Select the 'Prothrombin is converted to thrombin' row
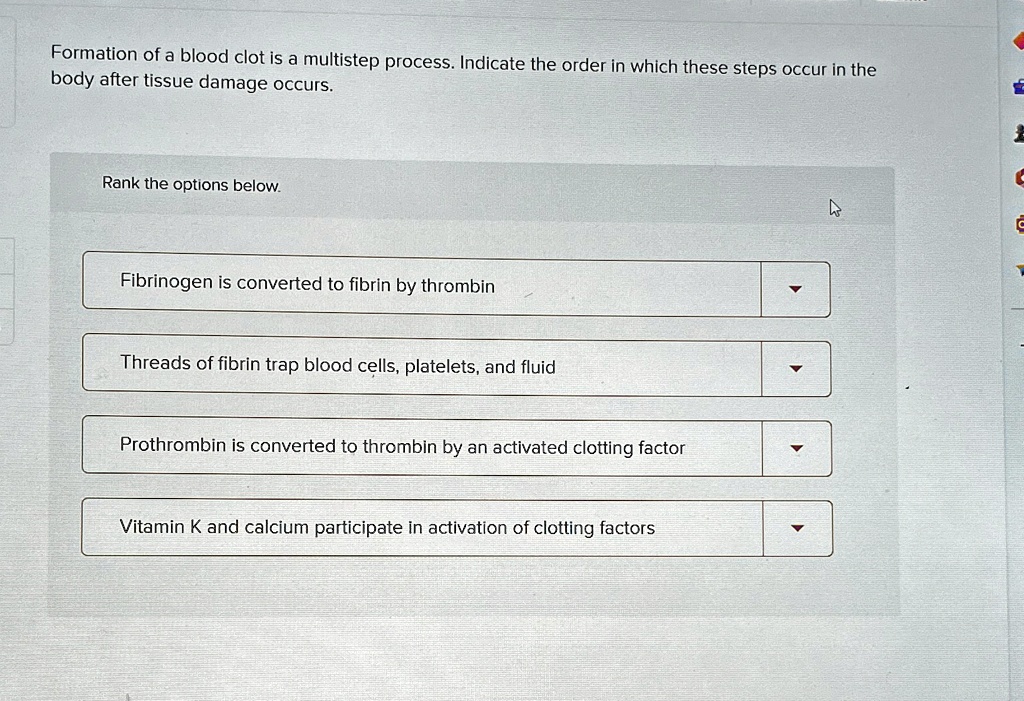 point(420,447)
